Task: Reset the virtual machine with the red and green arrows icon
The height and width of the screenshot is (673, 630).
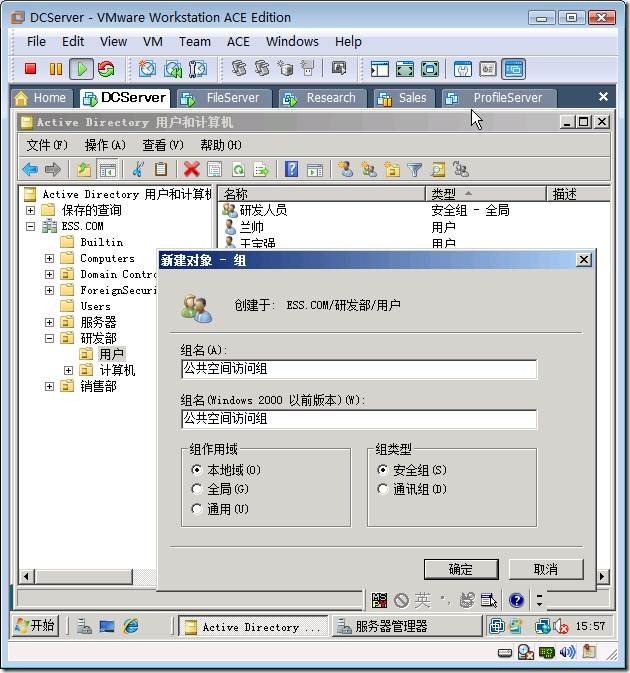Action: [106, 69]
